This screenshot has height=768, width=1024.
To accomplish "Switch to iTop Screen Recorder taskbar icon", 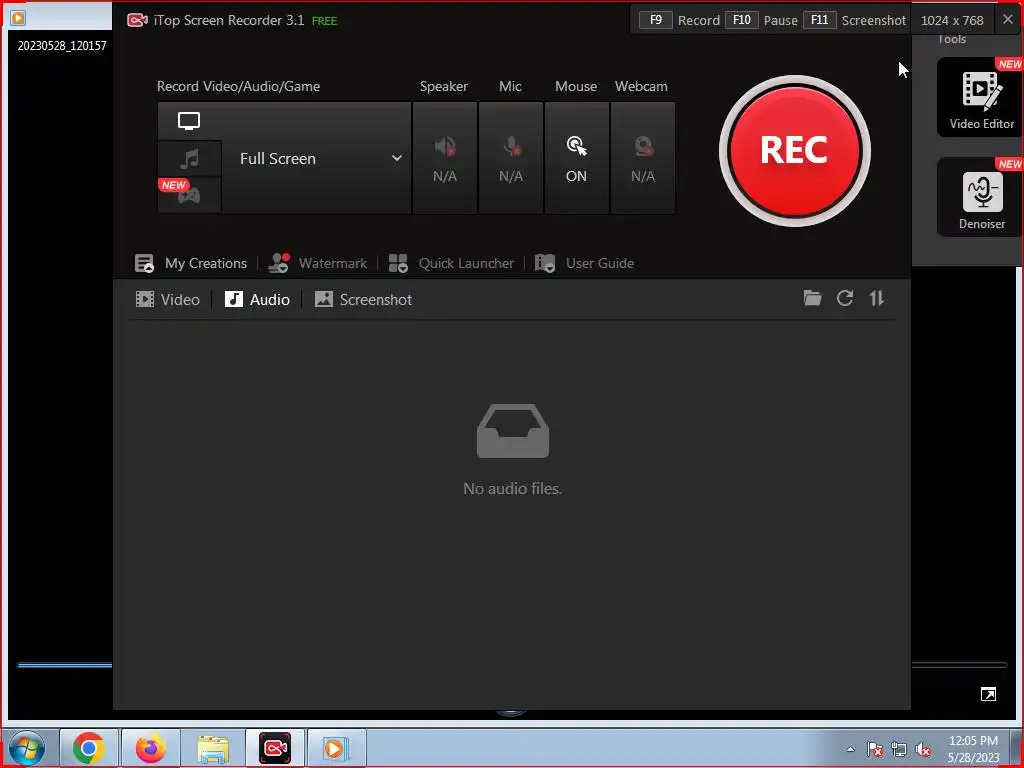I will click(275, 748).
